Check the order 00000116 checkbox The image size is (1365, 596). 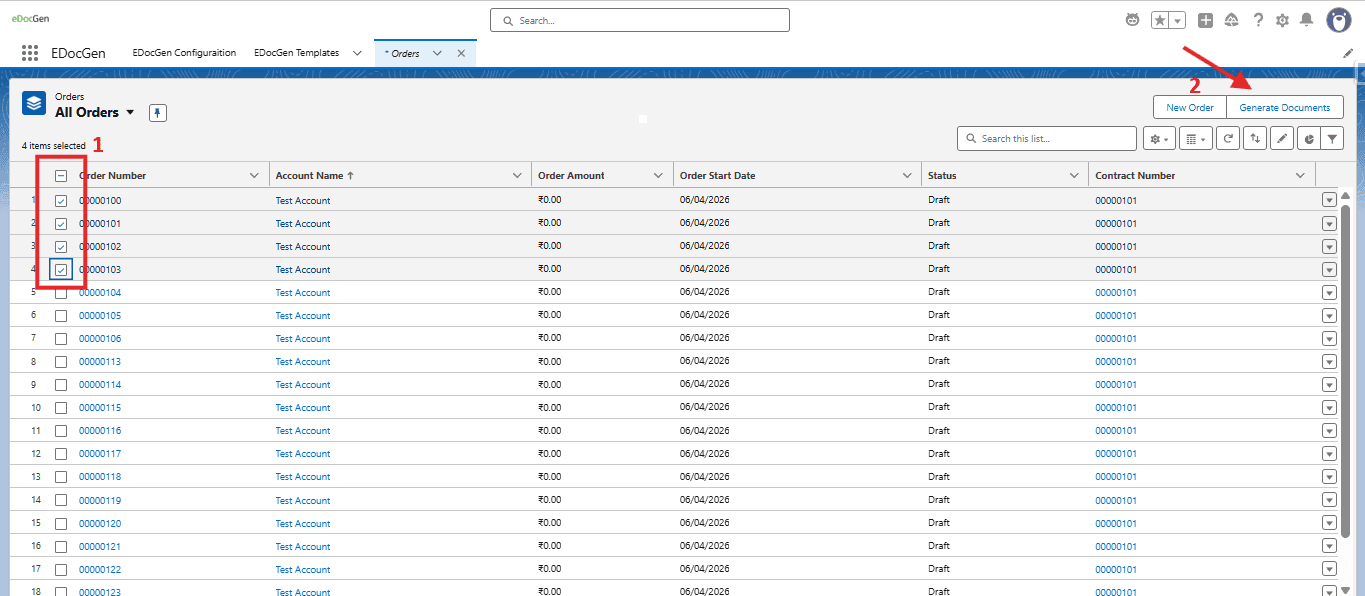(x=61, y=431)
